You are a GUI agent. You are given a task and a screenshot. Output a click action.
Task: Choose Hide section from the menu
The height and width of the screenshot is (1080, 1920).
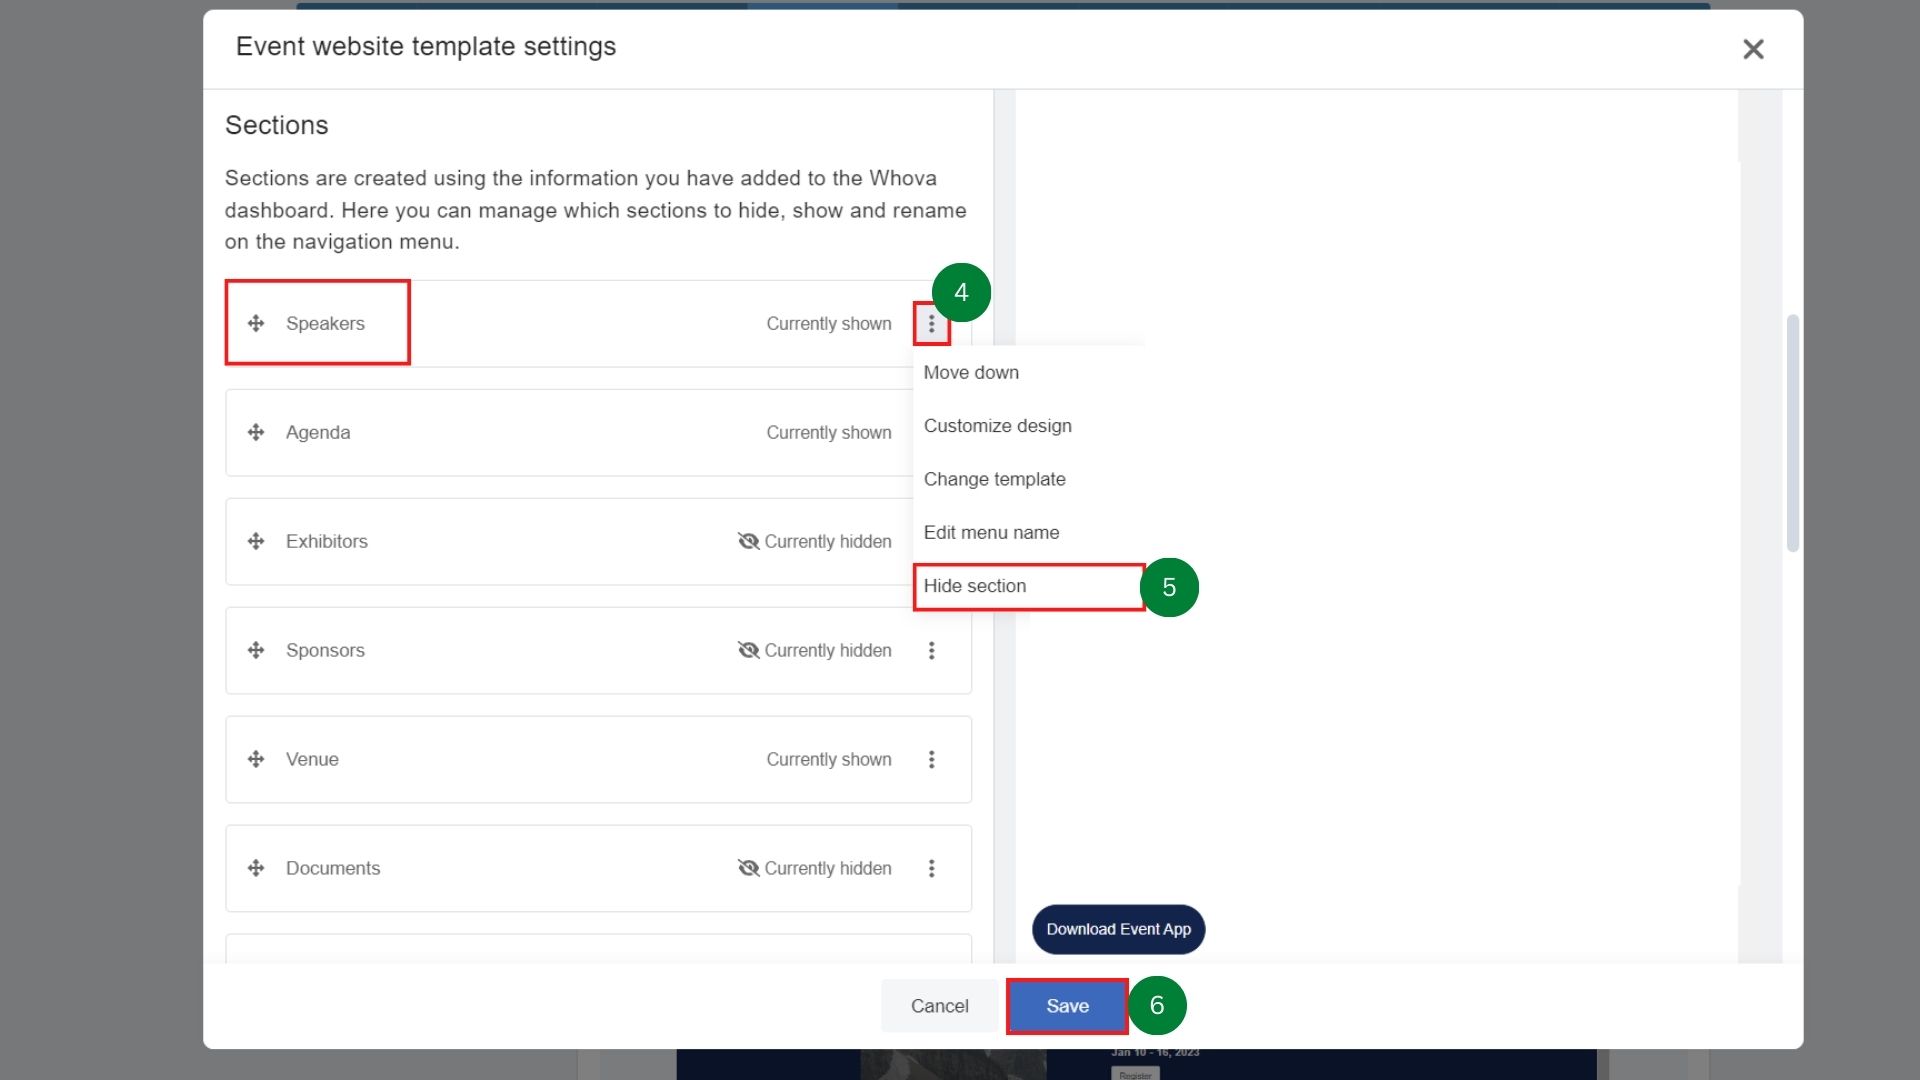[x=975, y=586]
